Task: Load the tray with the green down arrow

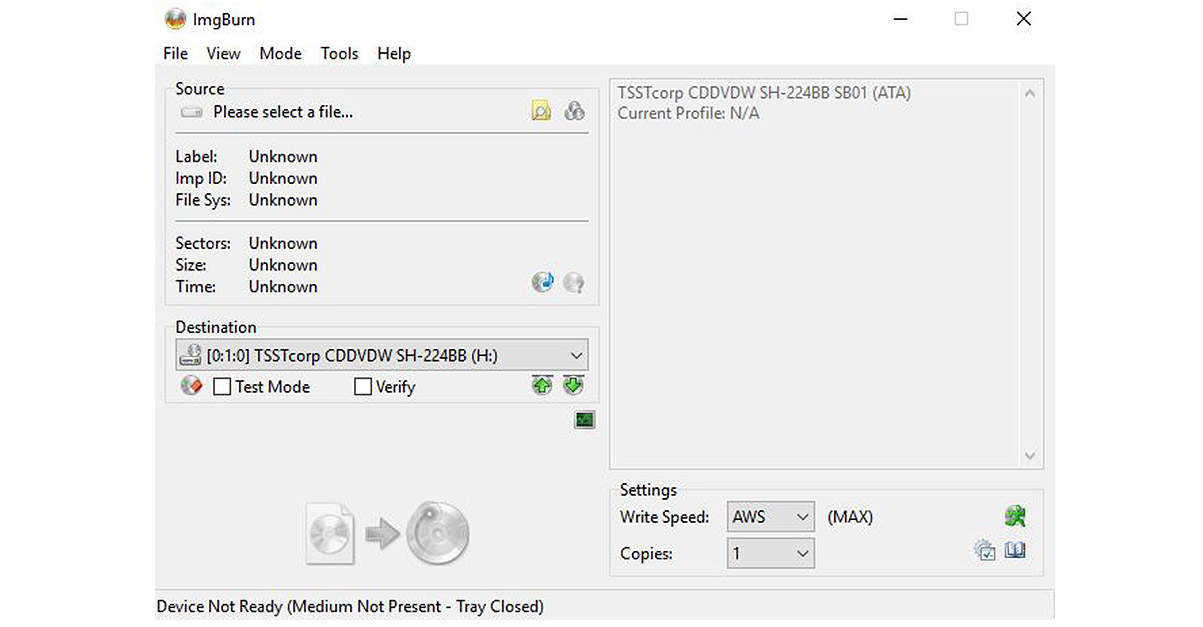Action: tap(573, 385)
